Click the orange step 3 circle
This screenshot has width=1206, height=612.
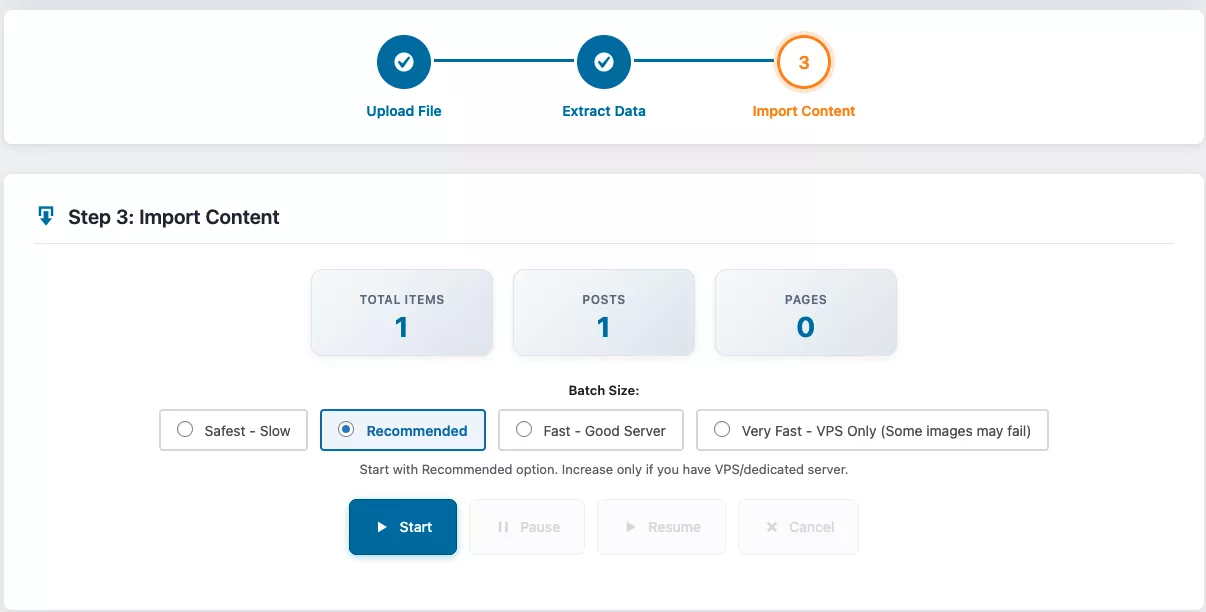click(804, 63)
